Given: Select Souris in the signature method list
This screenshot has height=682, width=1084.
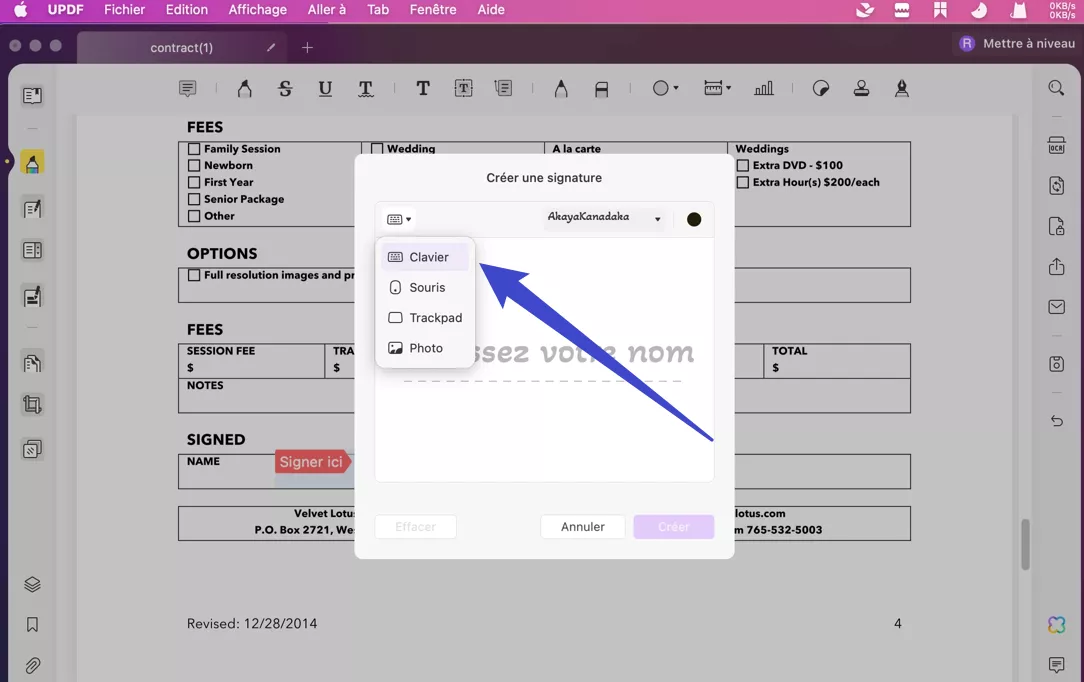Looking at the screenshot, I should [x=424, y=287].
